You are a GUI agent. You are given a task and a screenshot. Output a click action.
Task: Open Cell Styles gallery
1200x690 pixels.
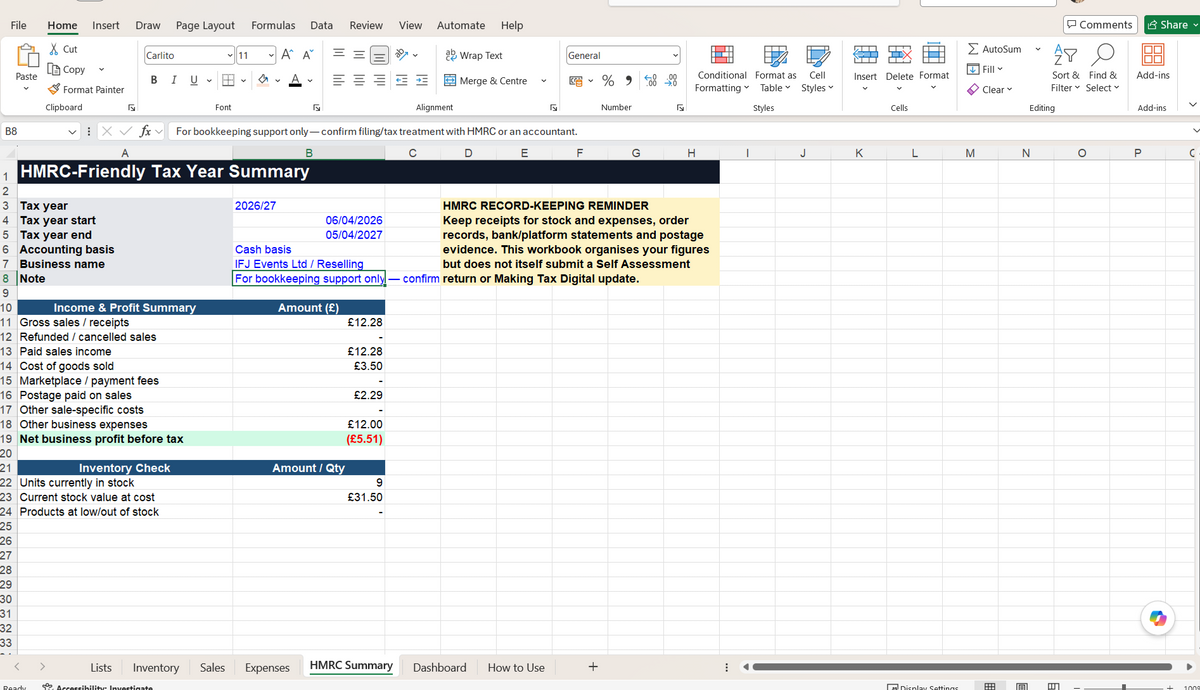[817, 68]
